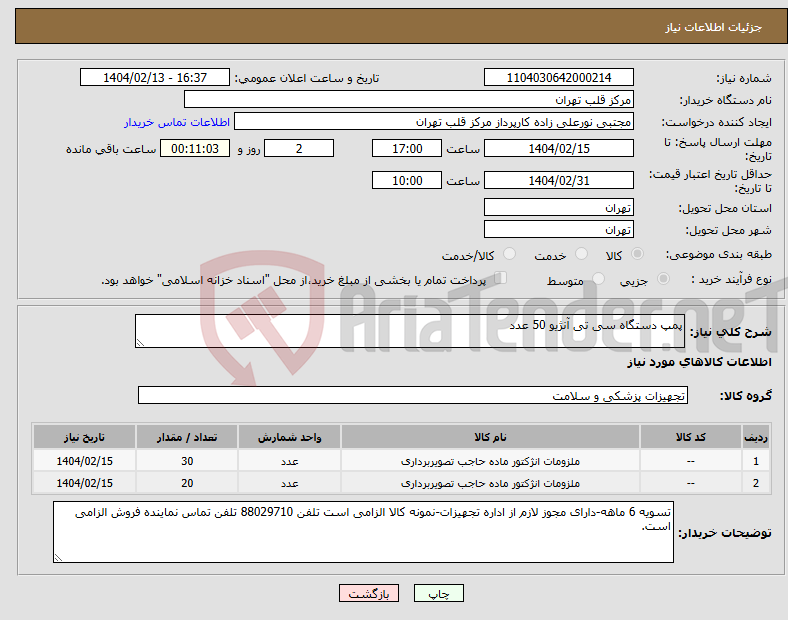Image resolution: width=788 pixels, height=620 pixels.
Task: Click row 1 unit cell عدد
Action: click(290, 461)
